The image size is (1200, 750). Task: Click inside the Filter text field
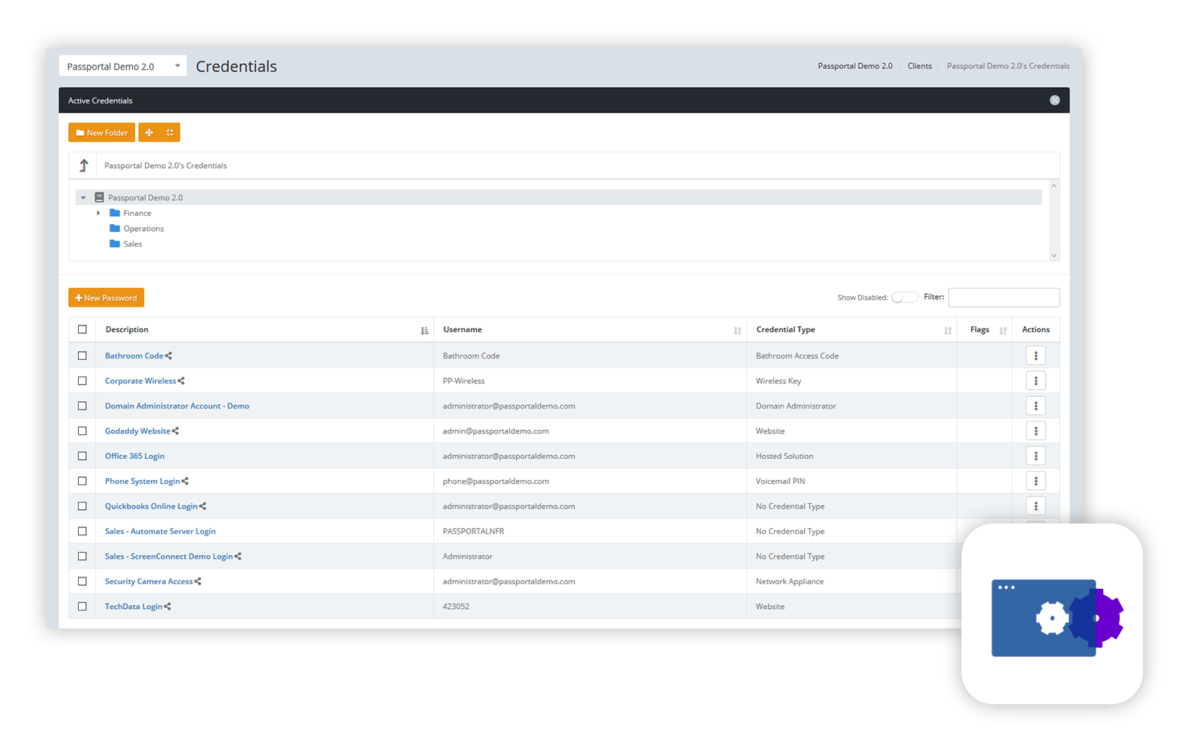1003,296
